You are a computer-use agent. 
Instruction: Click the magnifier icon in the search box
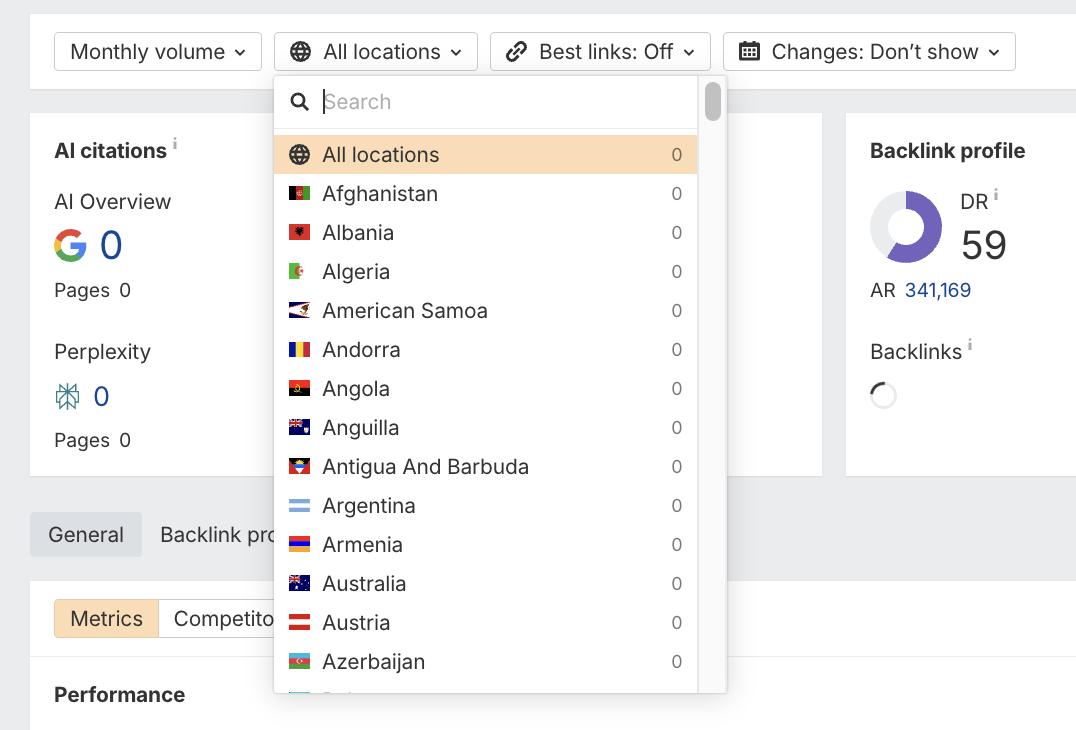[x=299, y=102]
